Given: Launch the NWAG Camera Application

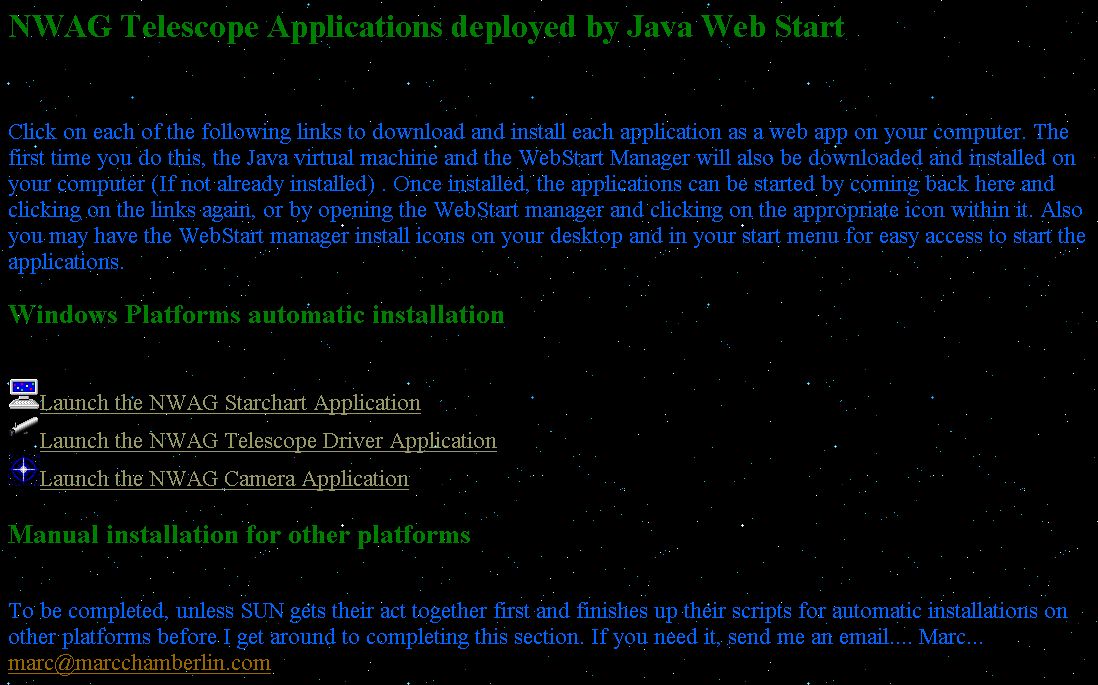Looking at the screenshot, I should coord(224,478).
